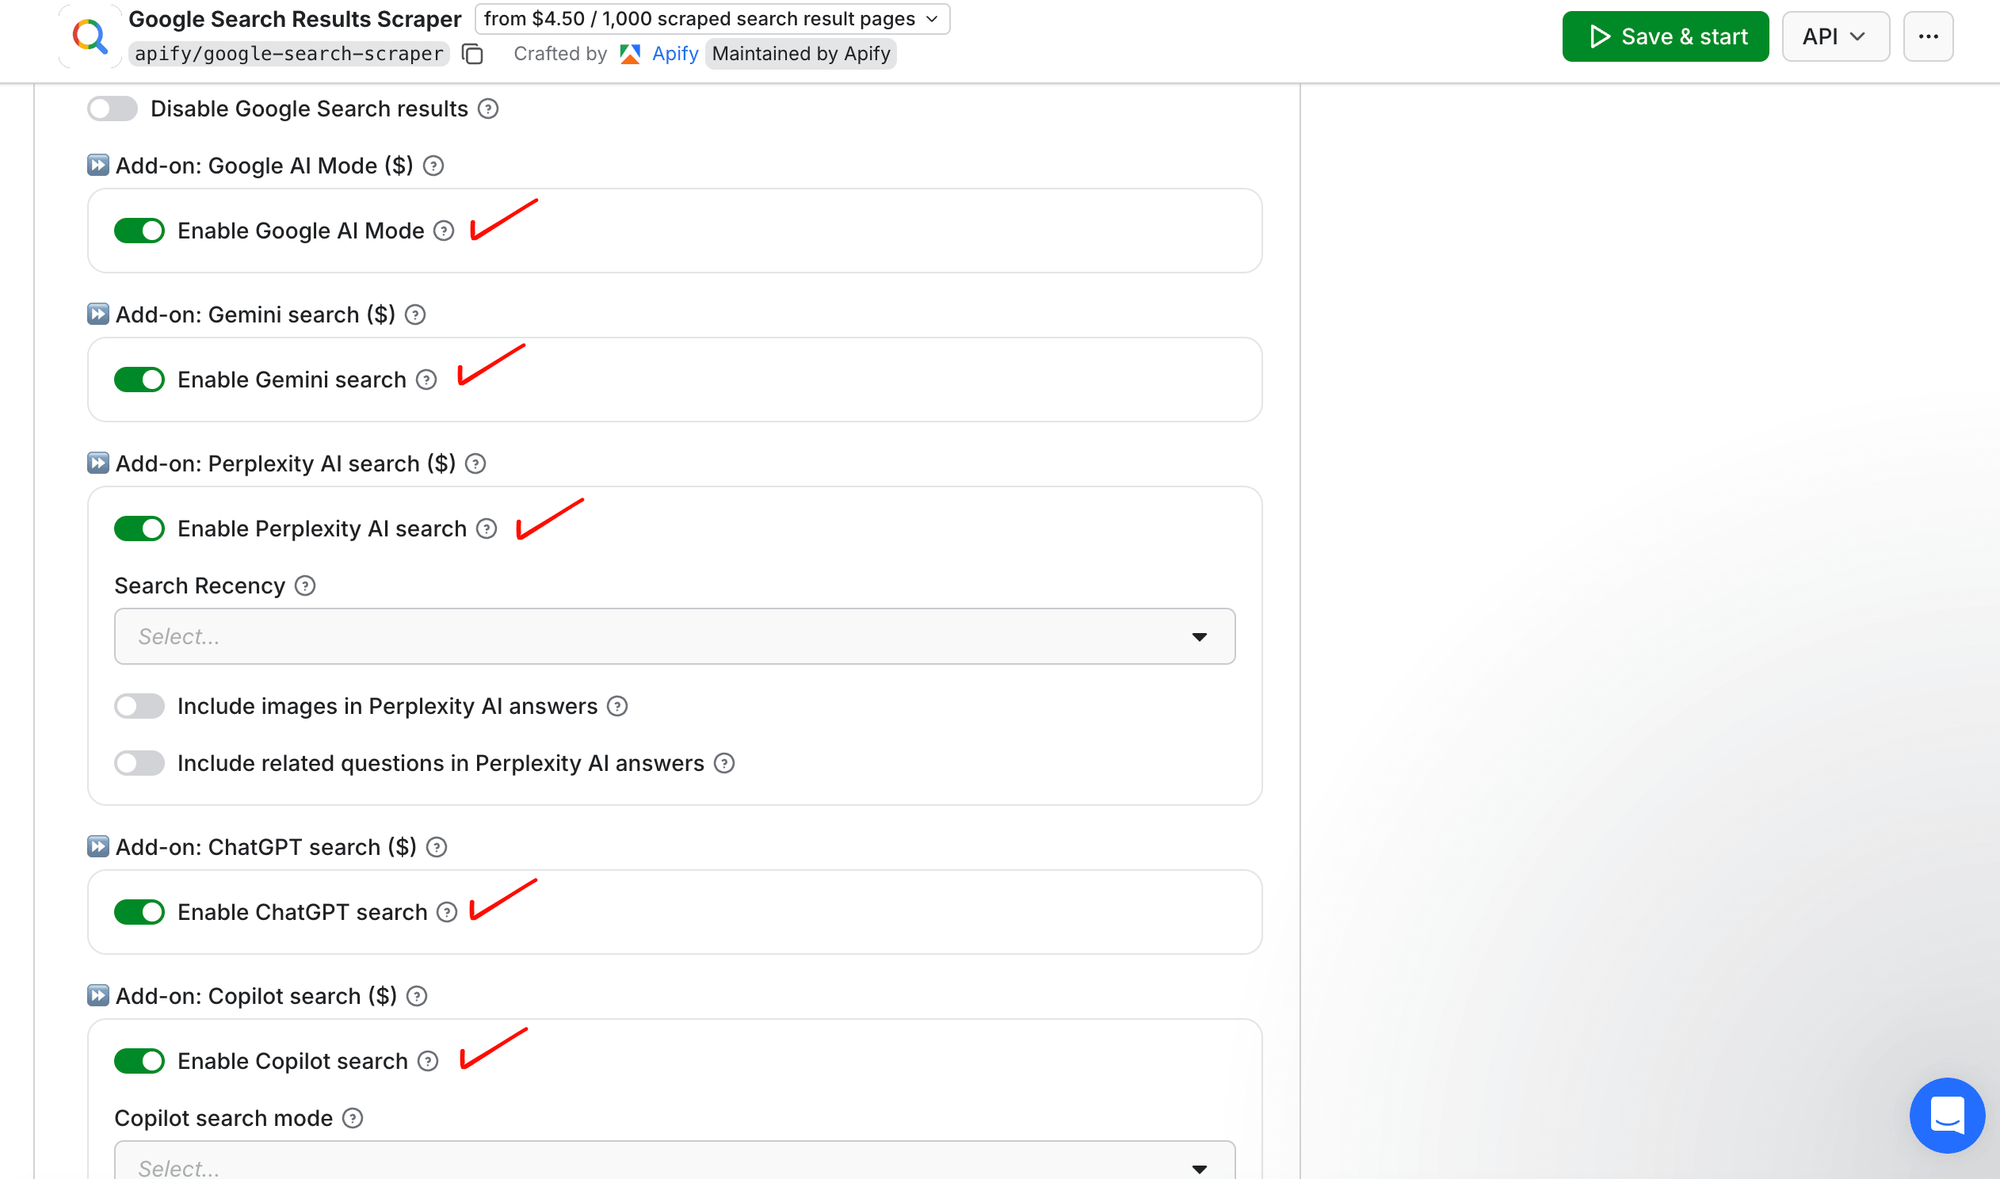The image size is (2000, 1179).
Task: Collapse the Add-on: Perplexity AI search section
Action: [x=98, y=463]
